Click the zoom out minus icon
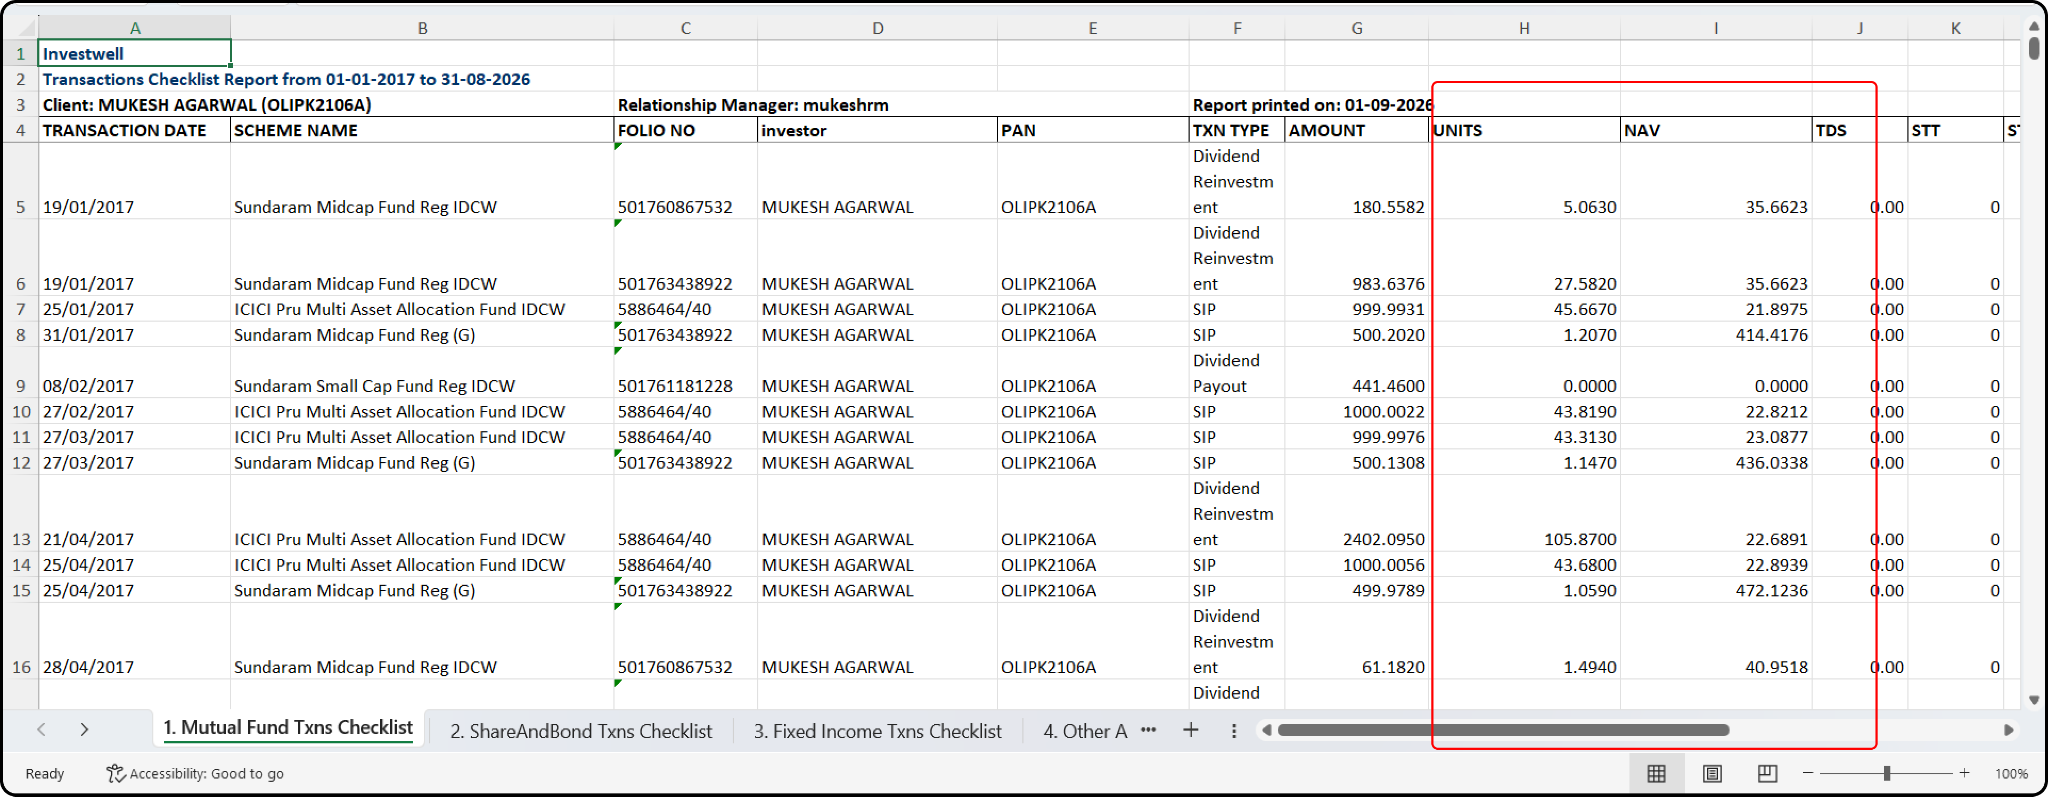2048x797 pixels. click(1808, 773)
